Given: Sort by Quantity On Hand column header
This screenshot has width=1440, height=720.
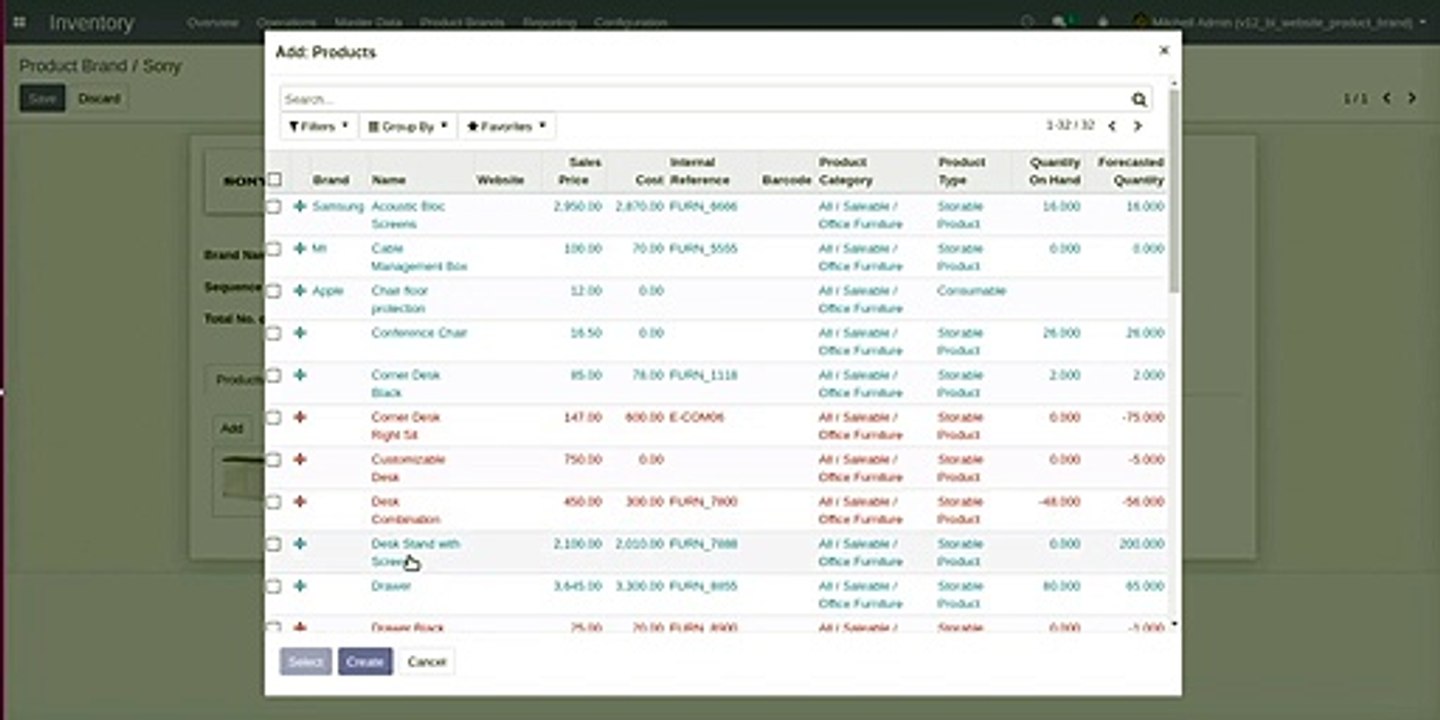Looking at the screenshot, I should click(x=1054, y=171).
